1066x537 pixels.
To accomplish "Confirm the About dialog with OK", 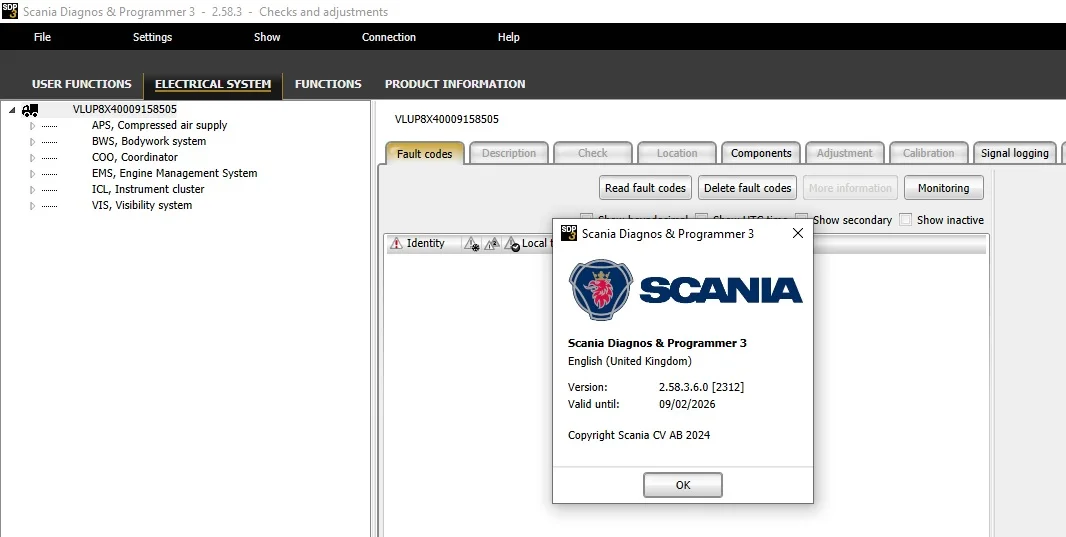I will pos(683,485).
